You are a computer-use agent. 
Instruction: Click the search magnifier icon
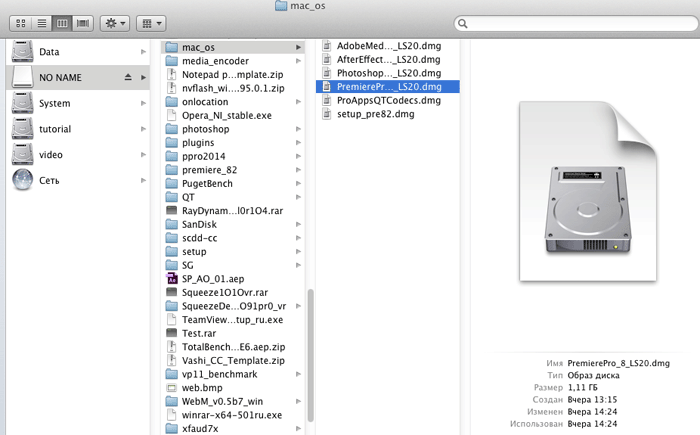462,23
